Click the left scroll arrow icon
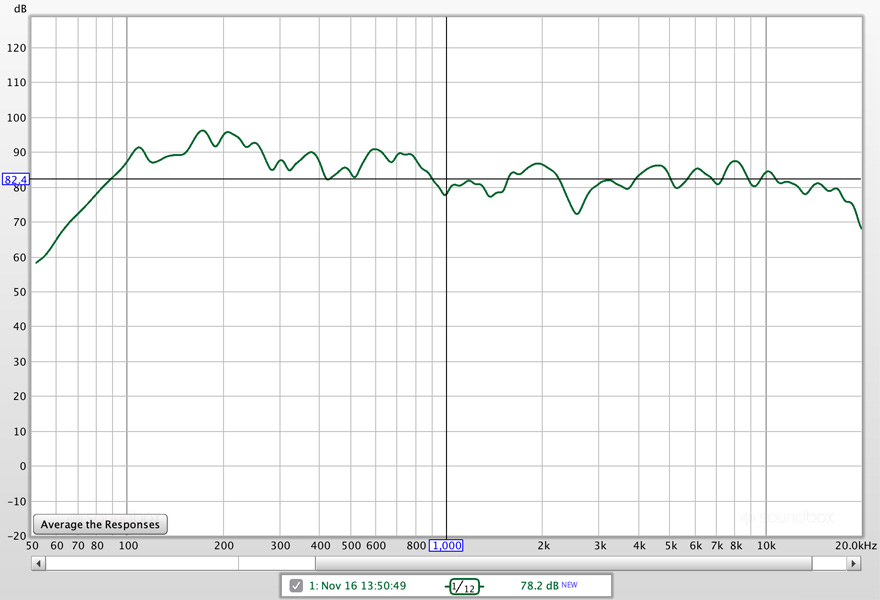This screenshot has width=880, height=600. click(x=37, y=563)
